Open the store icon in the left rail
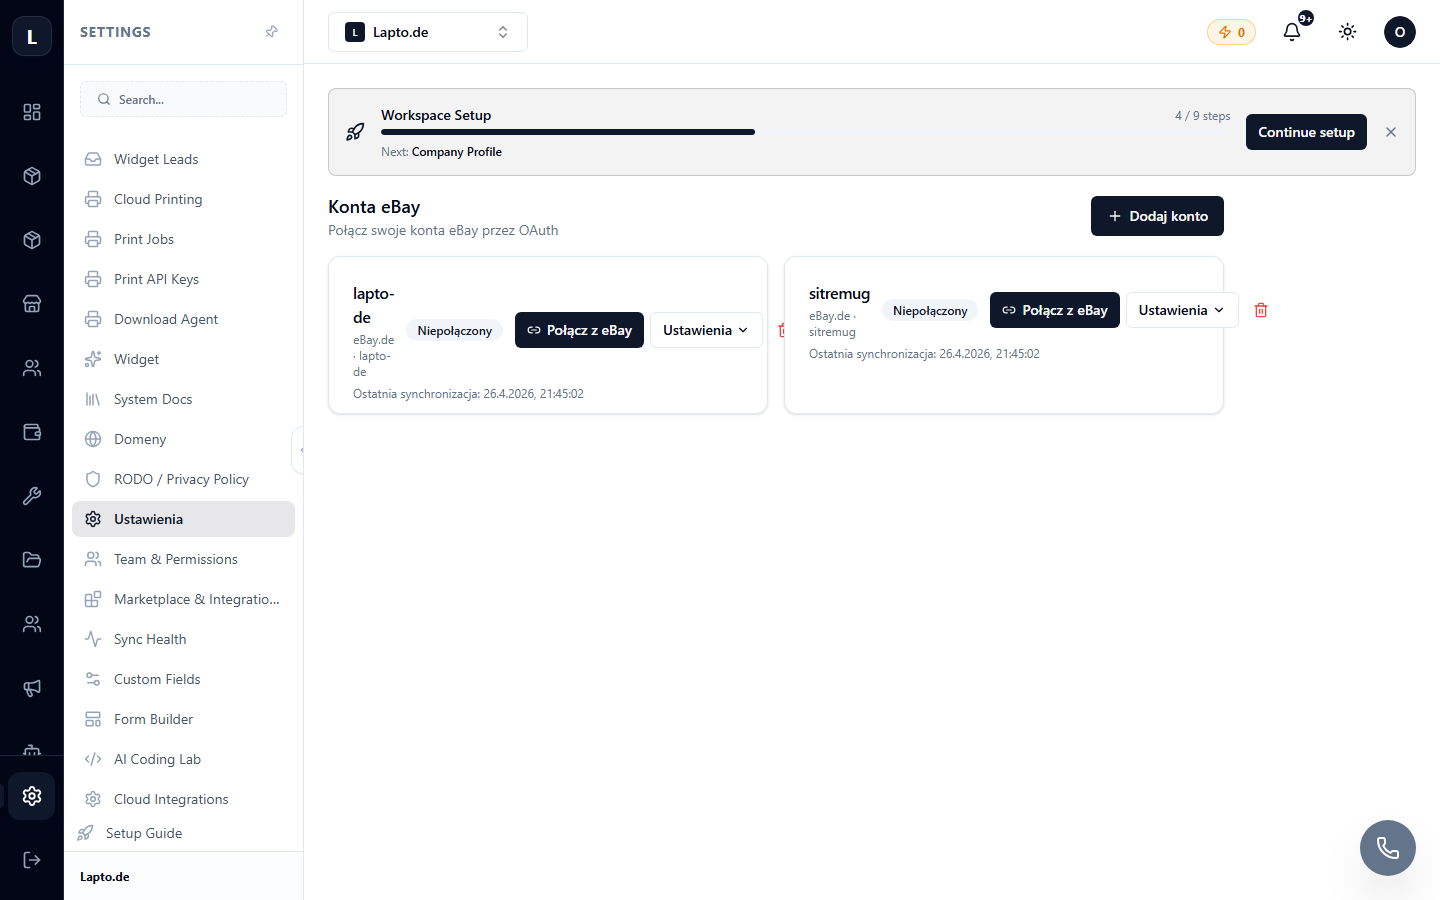1440x900 pixels. tap(32, 304)
